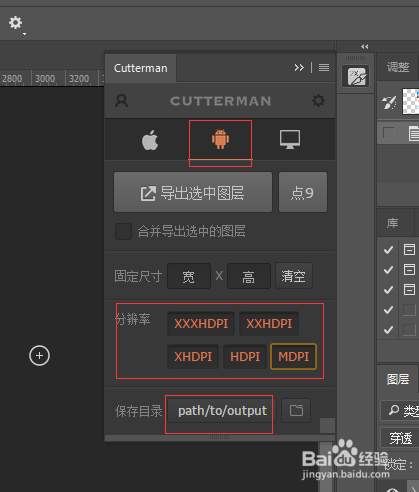The width and height of the screenshot is (419, 492).
Task: Open the 穿透 blend mode dropdown
Action: click(400, 438)
